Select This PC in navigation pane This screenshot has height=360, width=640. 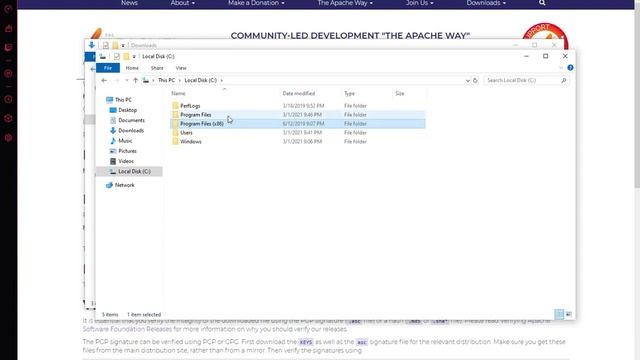(x=123, y=100)
